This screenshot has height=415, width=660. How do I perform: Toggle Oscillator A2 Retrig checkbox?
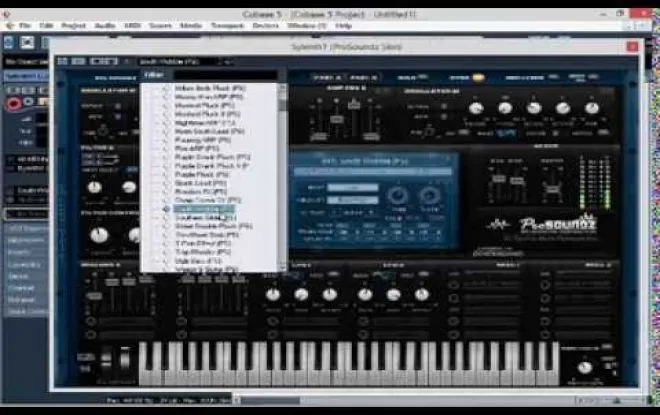[x=443, y=117]
